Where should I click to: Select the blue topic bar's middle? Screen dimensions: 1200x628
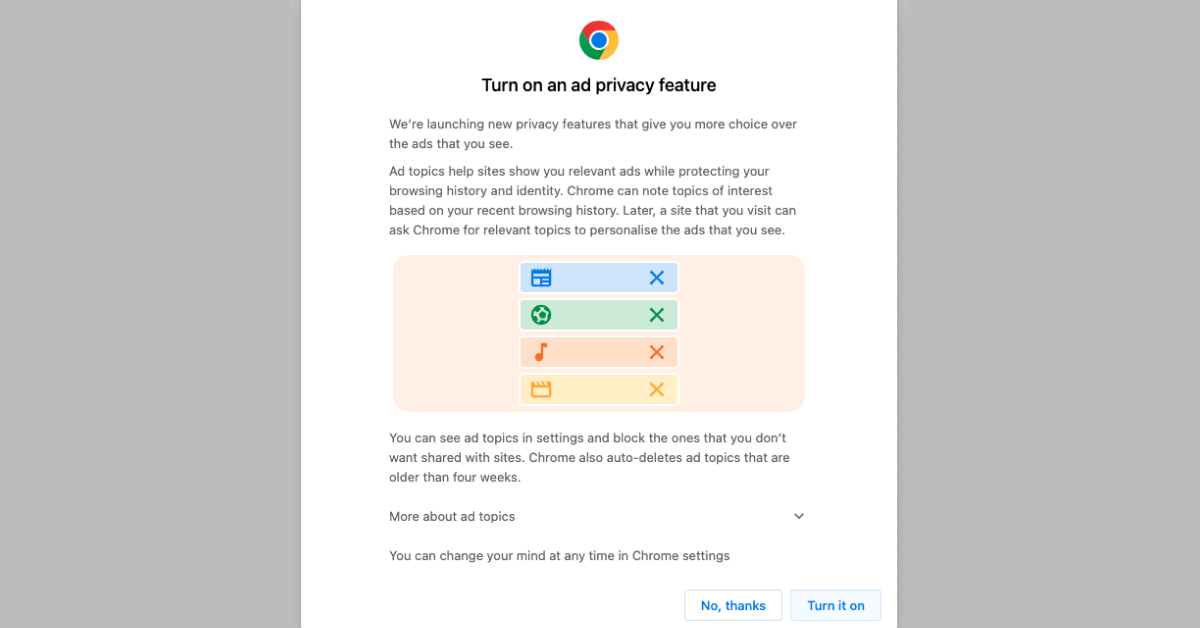click(599, 278)
